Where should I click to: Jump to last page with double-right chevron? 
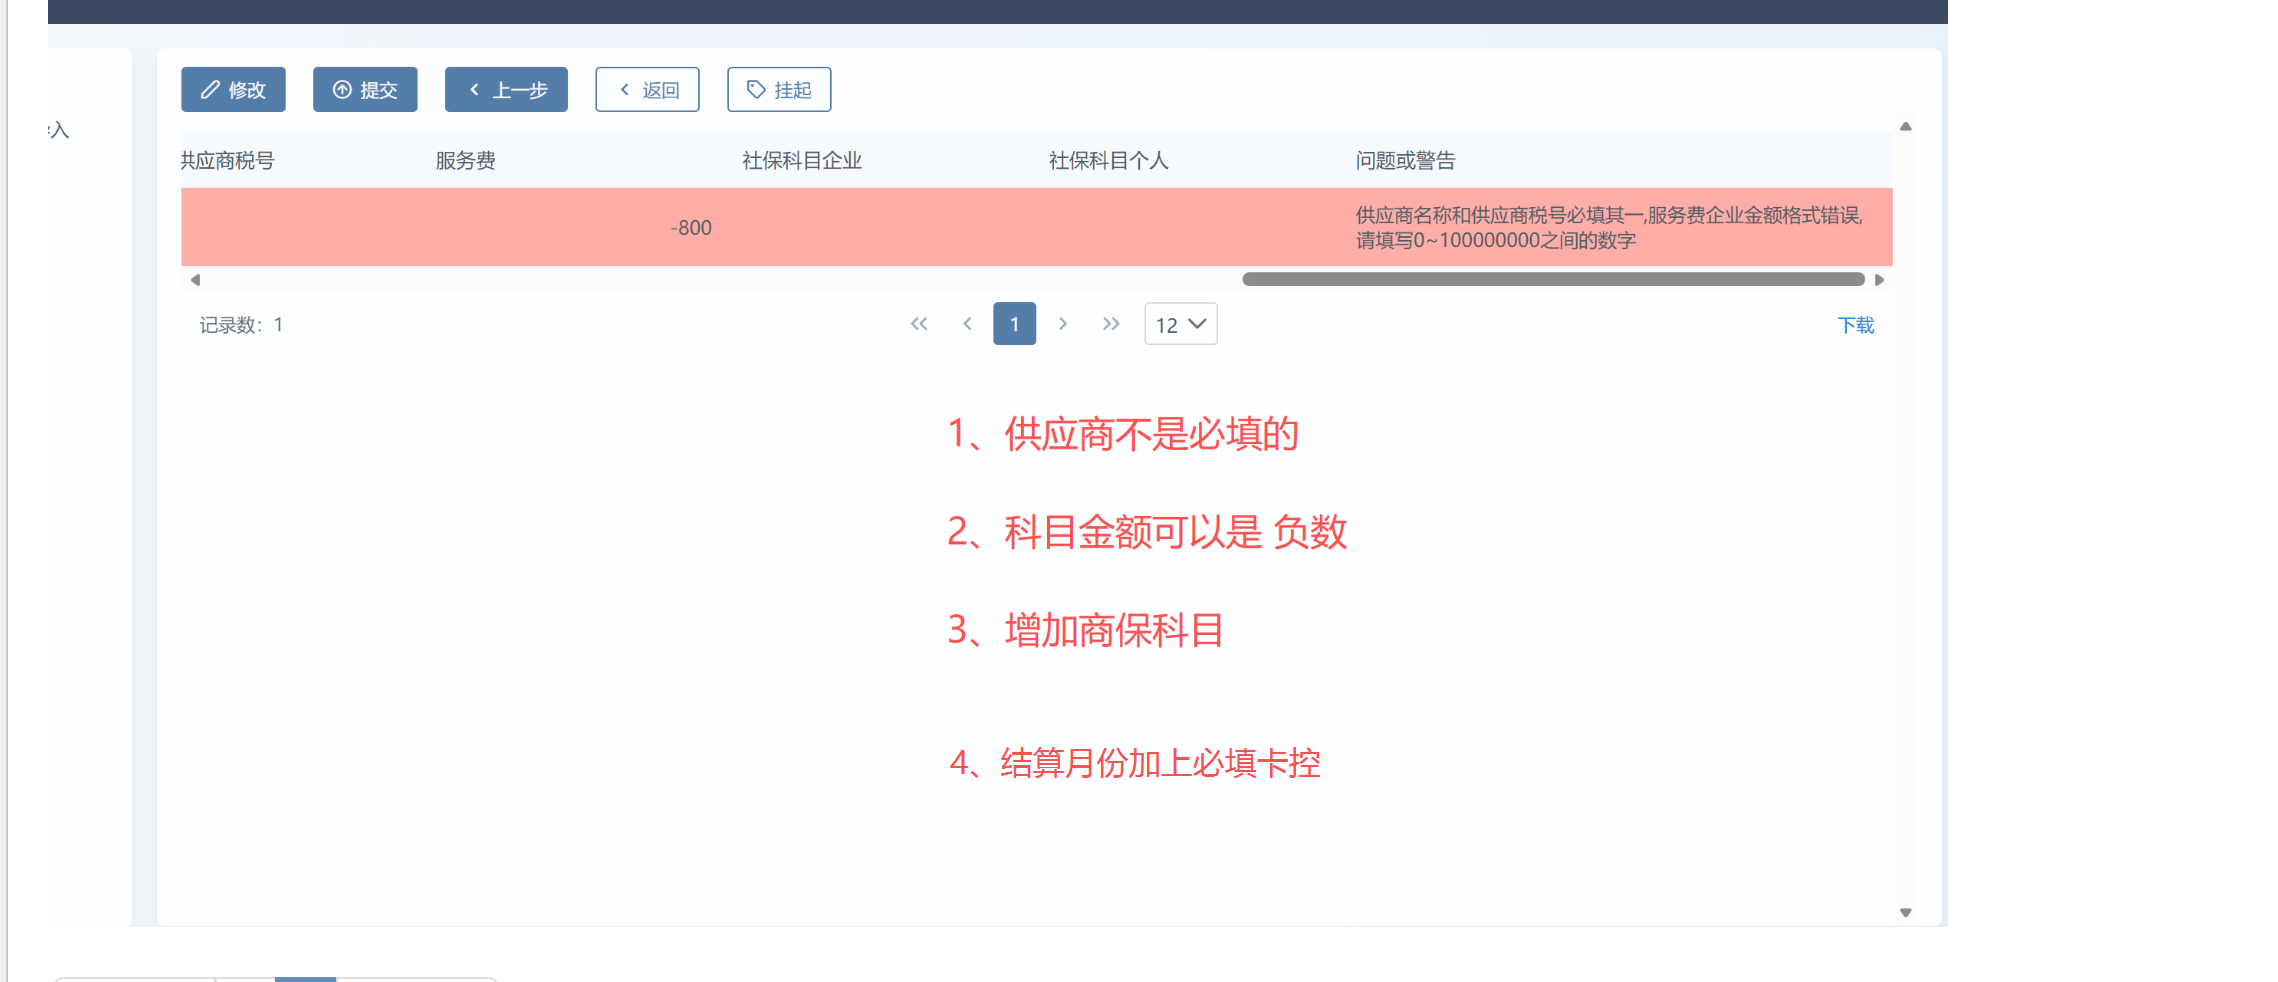pyautogui.click(x=1111, y=324)
